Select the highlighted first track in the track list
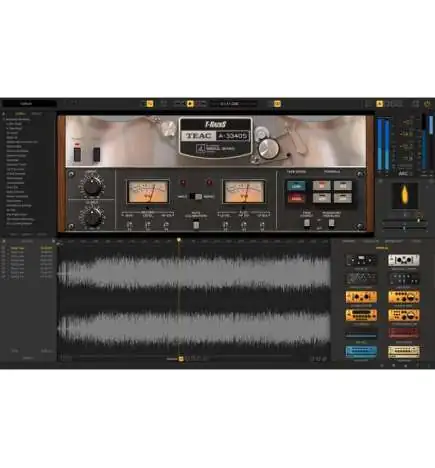435x468 pixels. [28, 248]
